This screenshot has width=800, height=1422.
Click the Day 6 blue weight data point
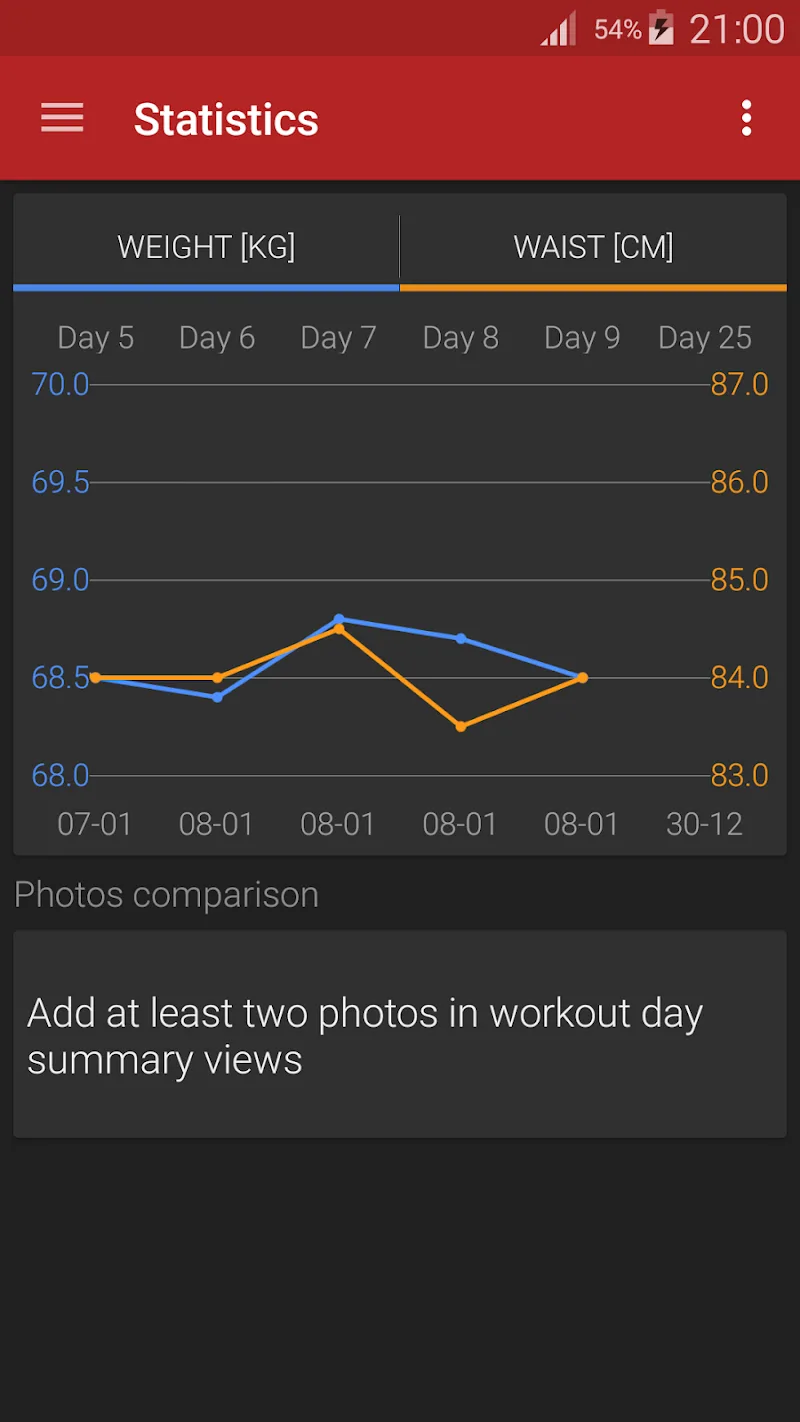point(217,697)
